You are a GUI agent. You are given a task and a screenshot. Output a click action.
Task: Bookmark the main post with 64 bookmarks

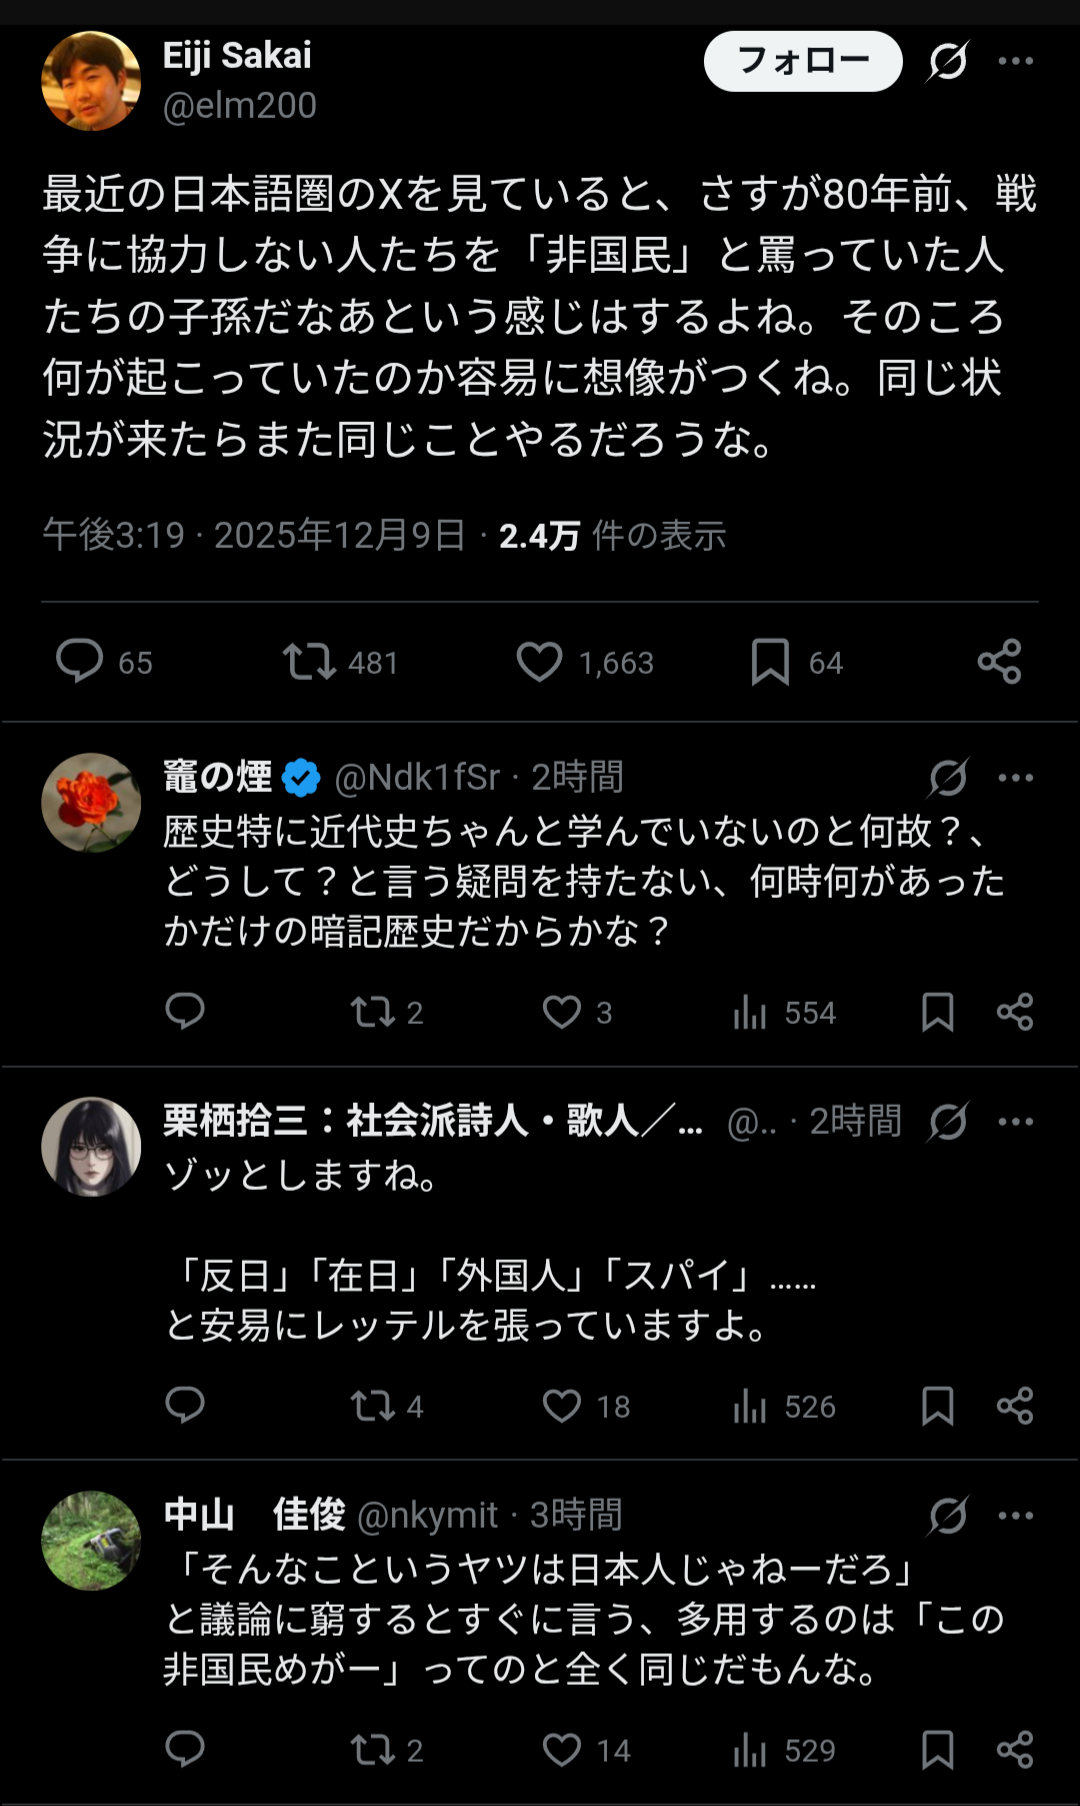[x=770, y=661]
